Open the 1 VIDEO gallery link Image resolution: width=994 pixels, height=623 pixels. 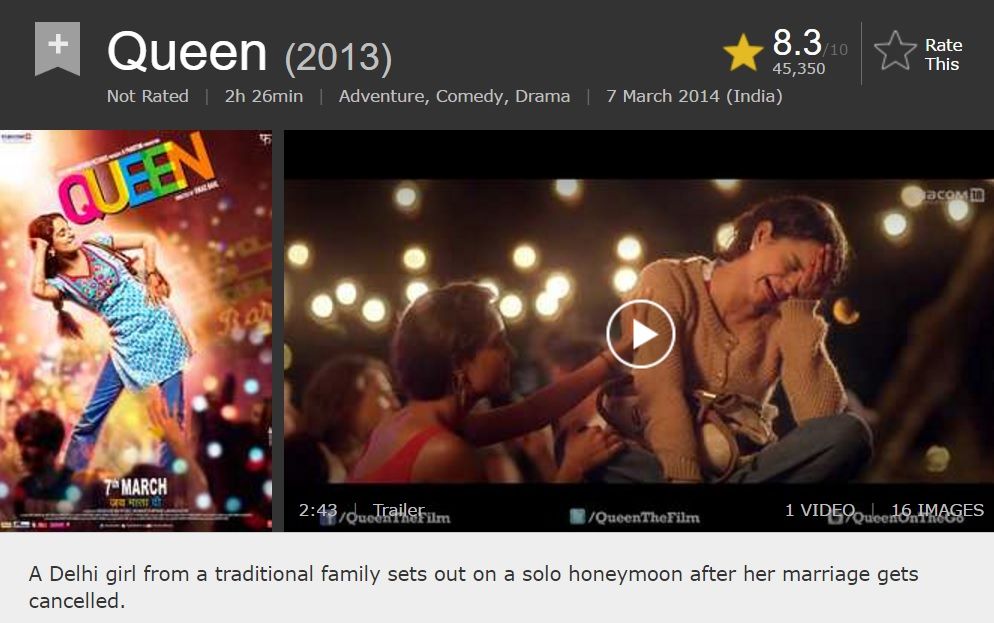[820, 510]
